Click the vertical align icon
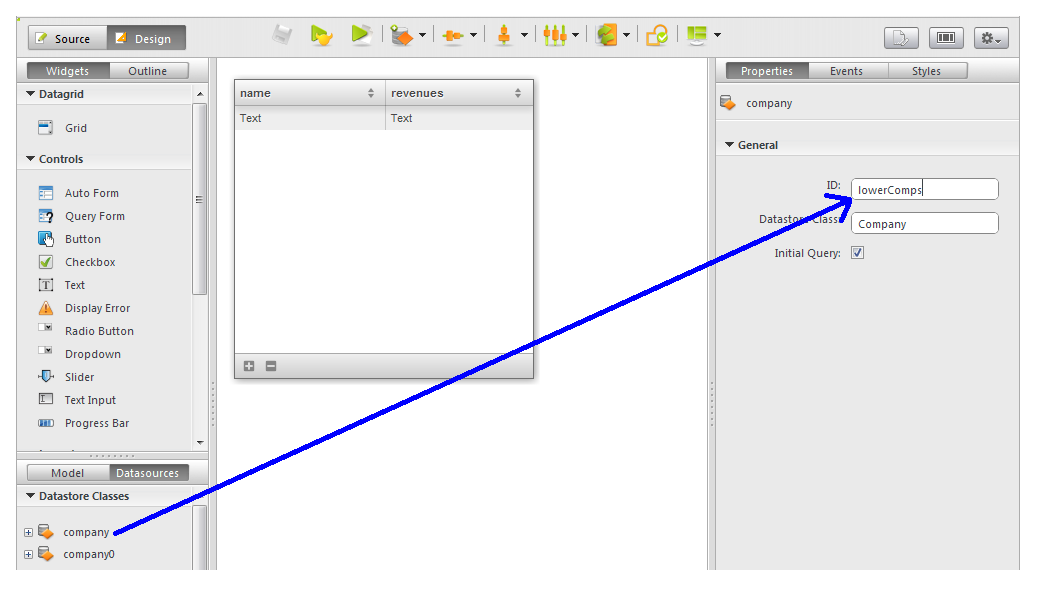The height and width of the screenshot is (589, 1049). pos(504,35)
